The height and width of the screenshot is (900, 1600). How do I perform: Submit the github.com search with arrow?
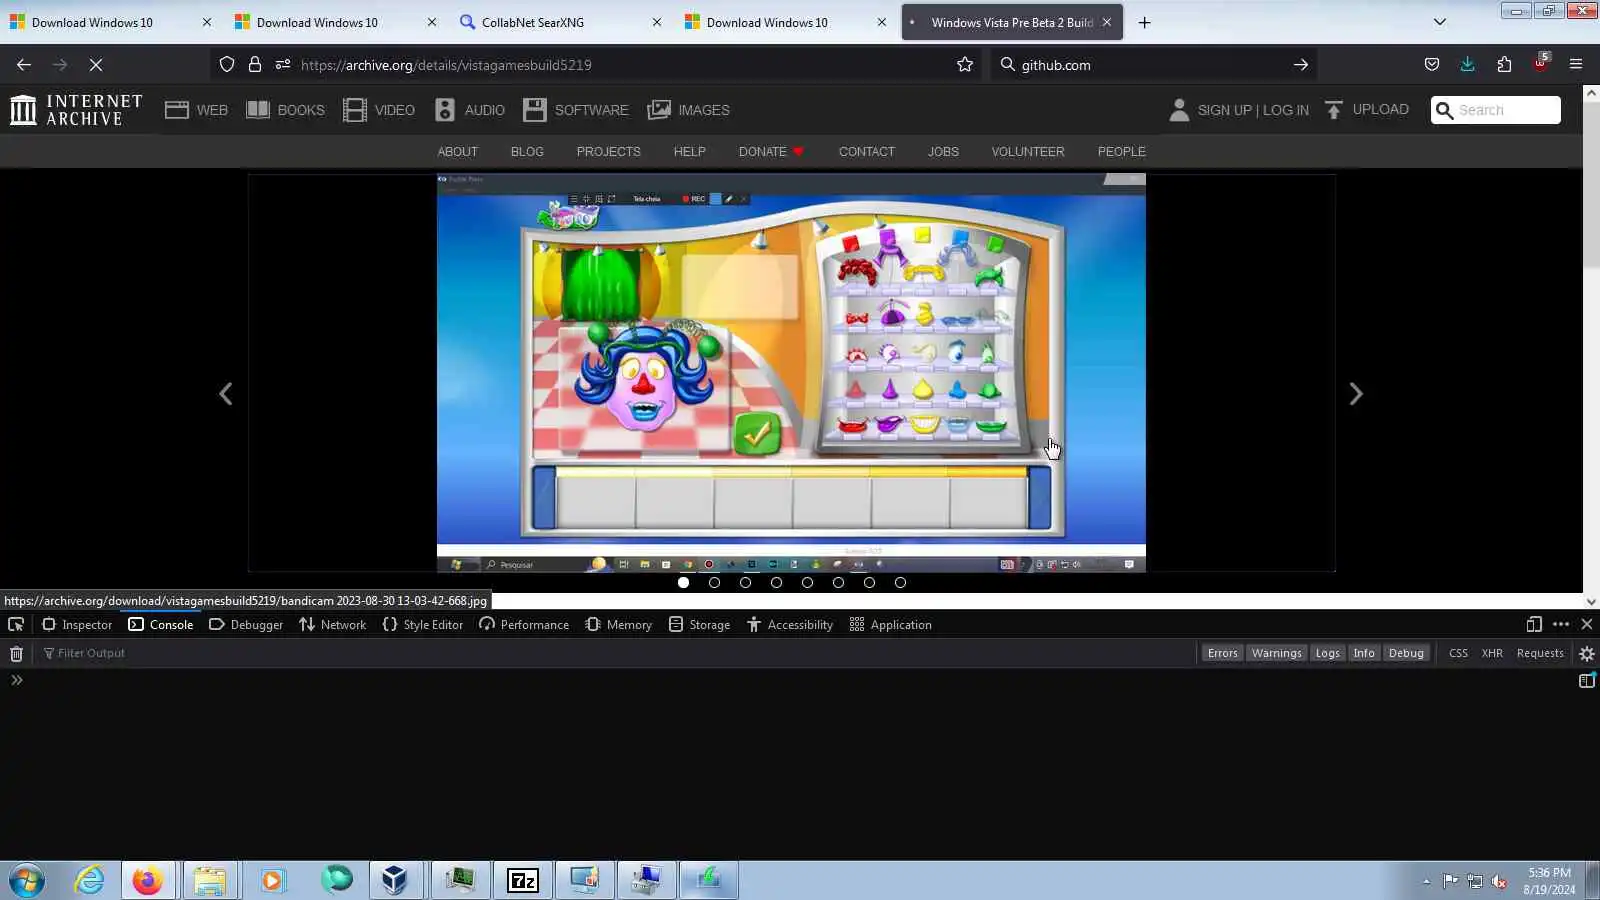(1301, 65)
